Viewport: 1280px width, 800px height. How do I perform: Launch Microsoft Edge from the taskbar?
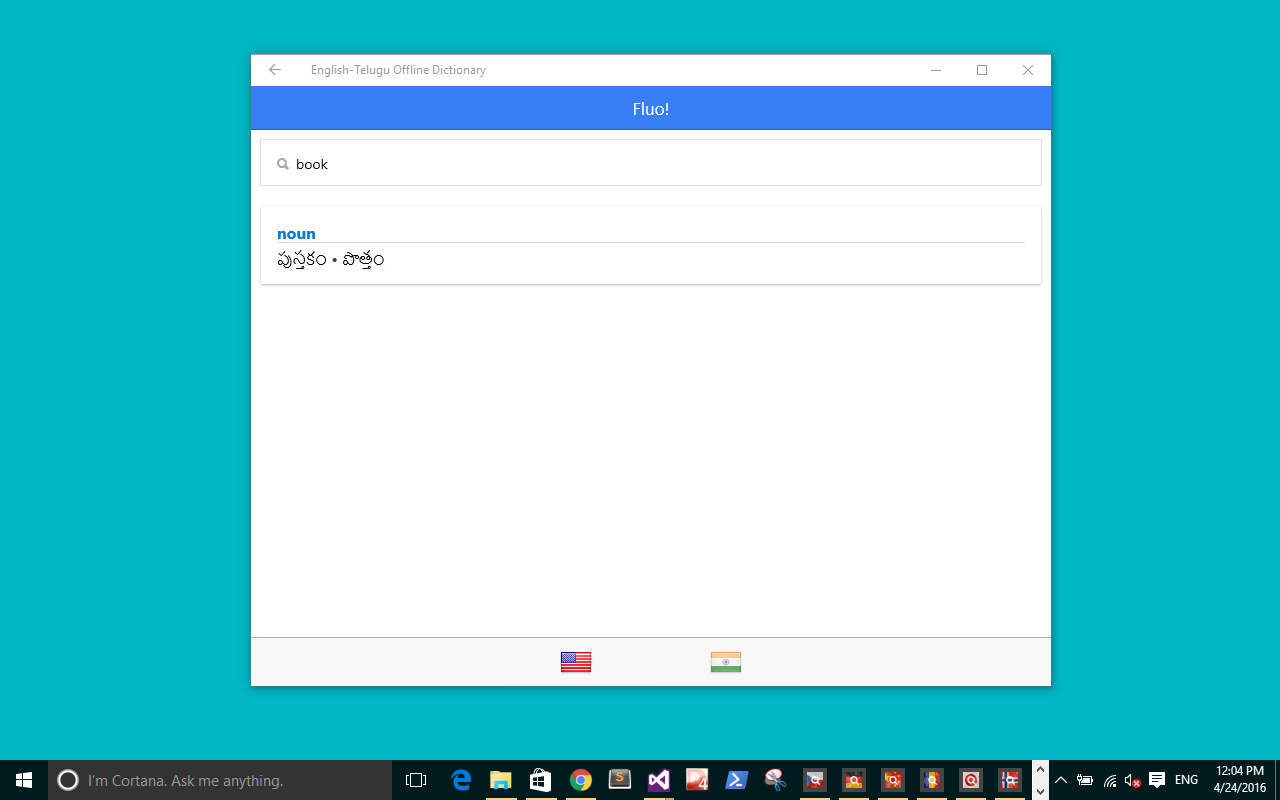pyautogui.click(x=461, y=780)
